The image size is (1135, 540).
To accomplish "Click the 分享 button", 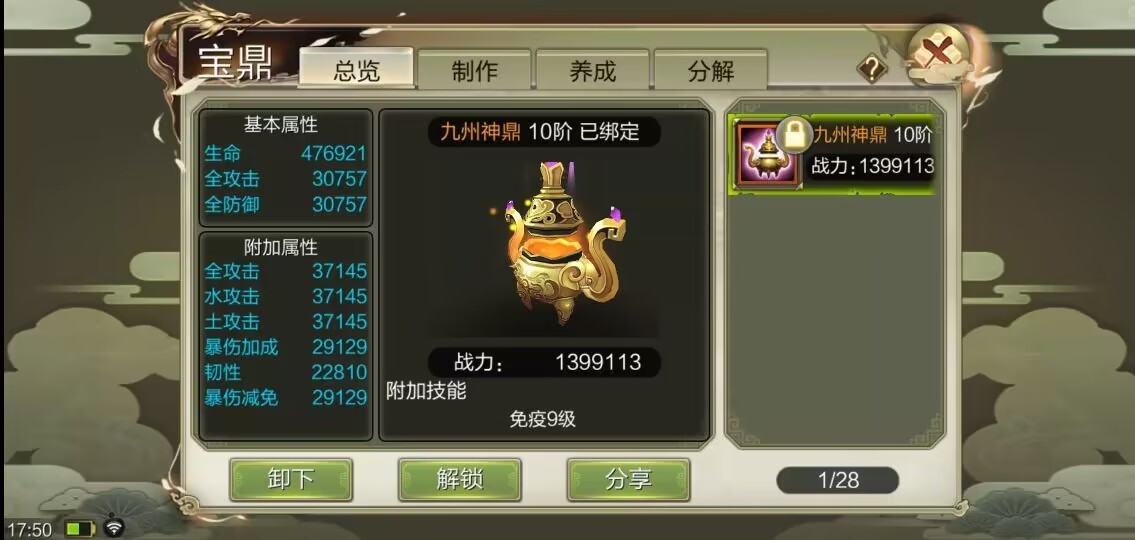I will pyautogui.click(x=628, y=479).
